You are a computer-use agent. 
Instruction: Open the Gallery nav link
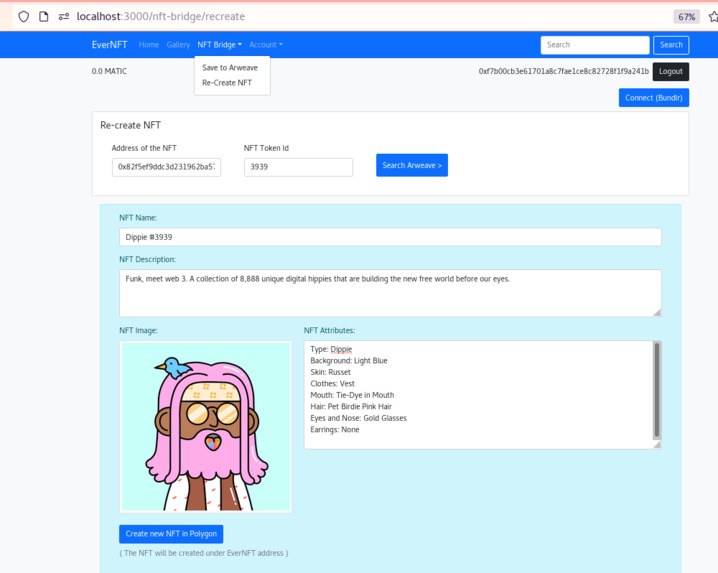[178, 44]
